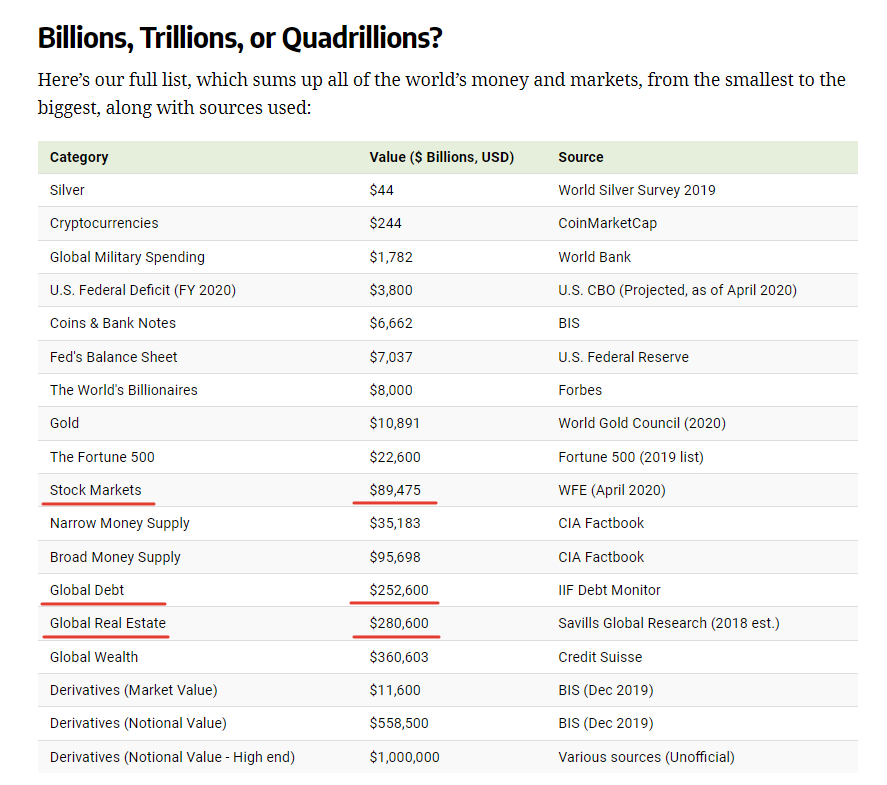The height and width of the screenshot is (785, 887).
Task: Click the underlined Global Debt label
Action: (87, 590)
